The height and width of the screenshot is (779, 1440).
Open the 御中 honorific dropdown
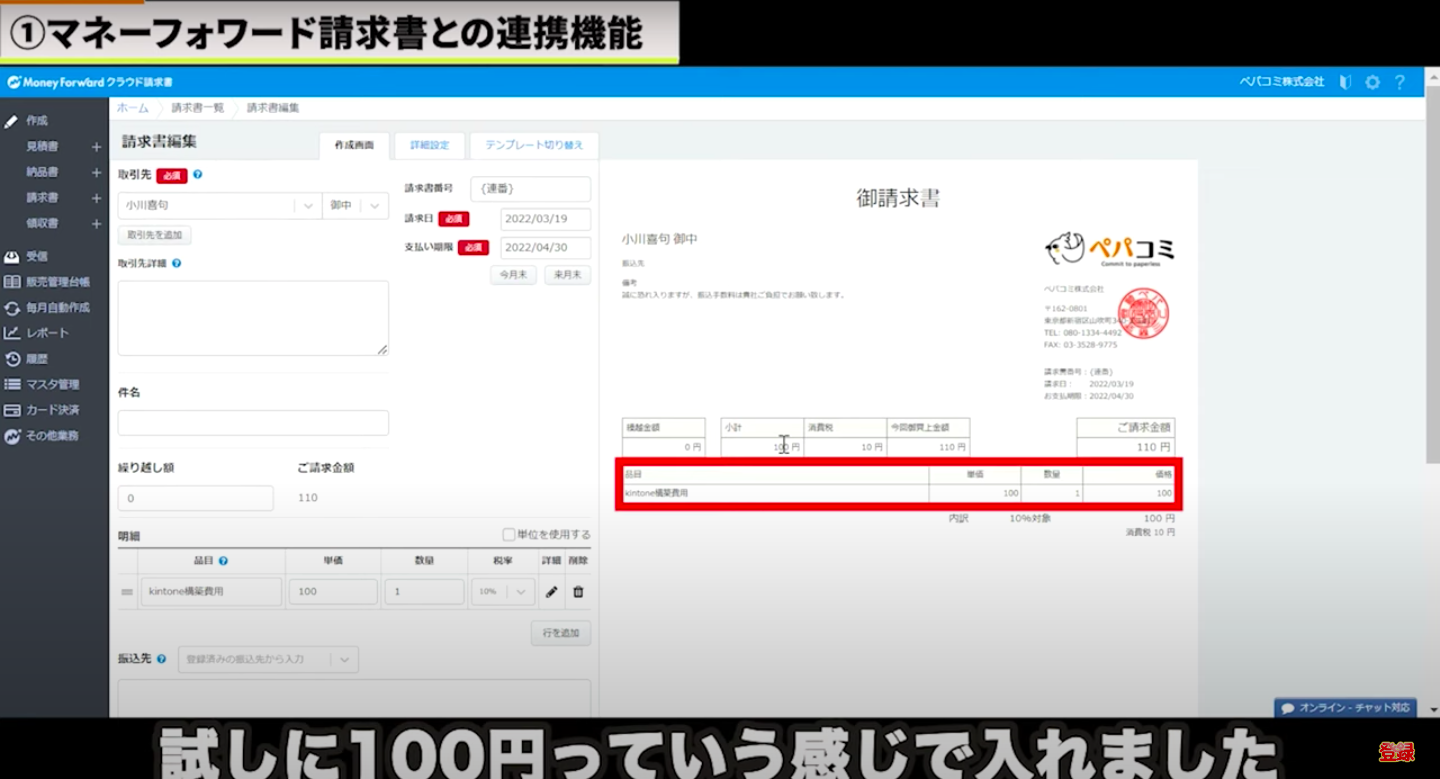tap(374, 206)
